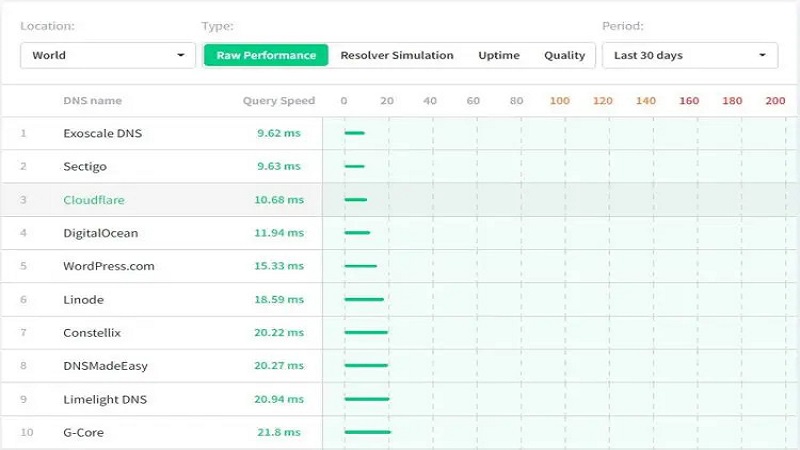Open the Exoscale DNS row entry
800x450 pixels.
[102, 133]
